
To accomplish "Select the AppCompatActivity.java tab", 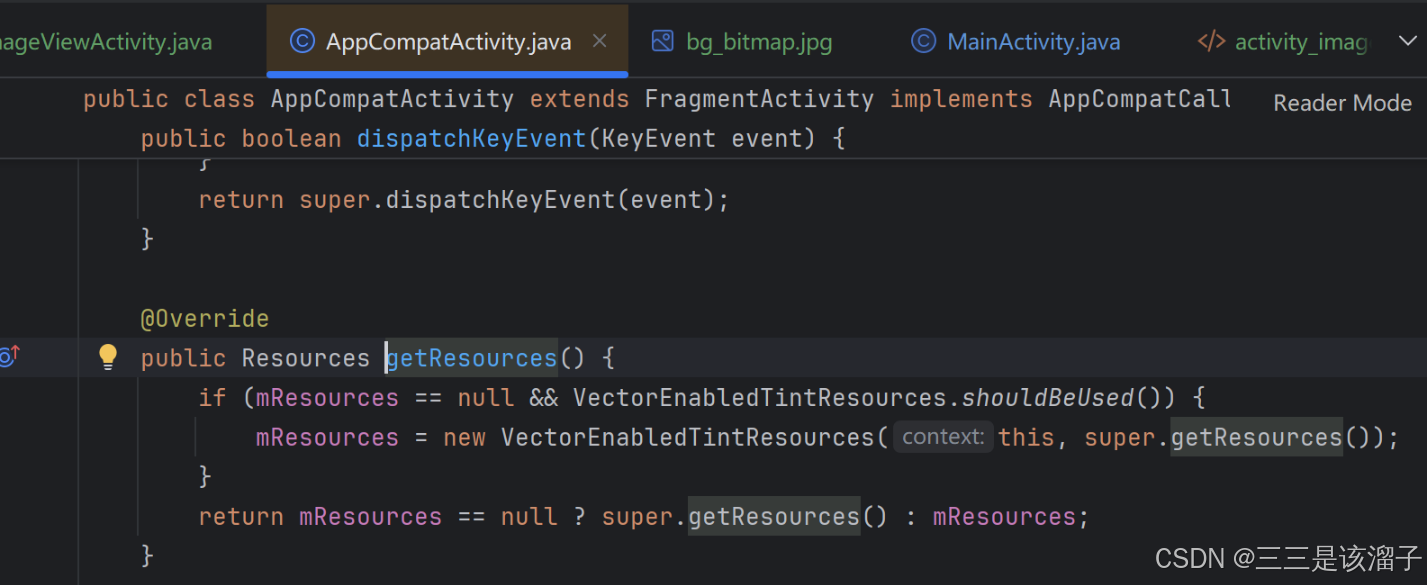I will tap(449, 42).
